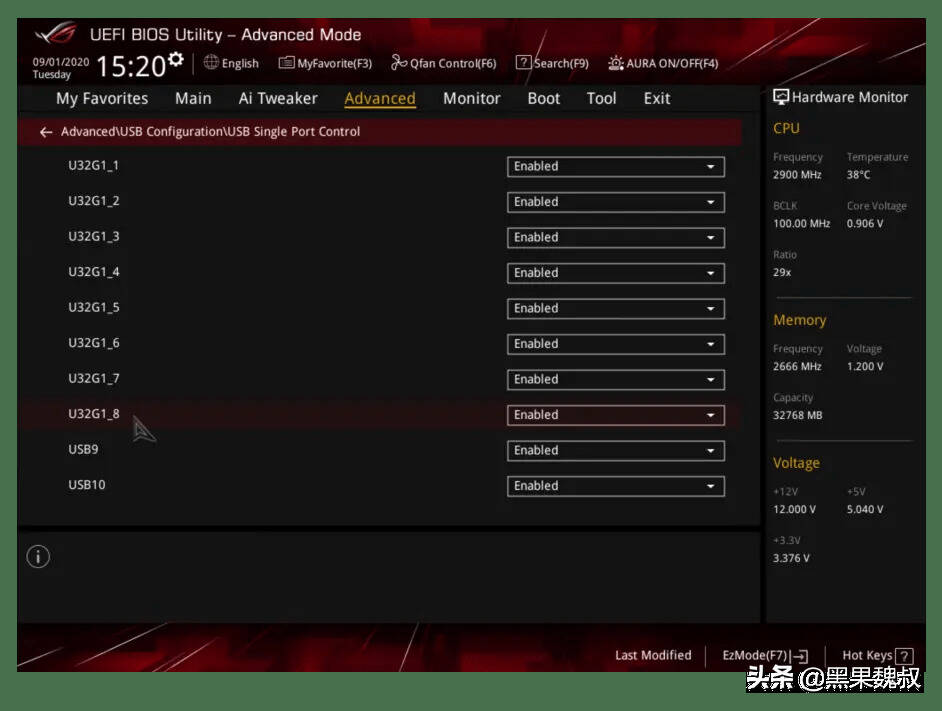Screen dimensions: 942x711
Task: Switch to EzMode(F7)
Action: click(x=765, y=656)
